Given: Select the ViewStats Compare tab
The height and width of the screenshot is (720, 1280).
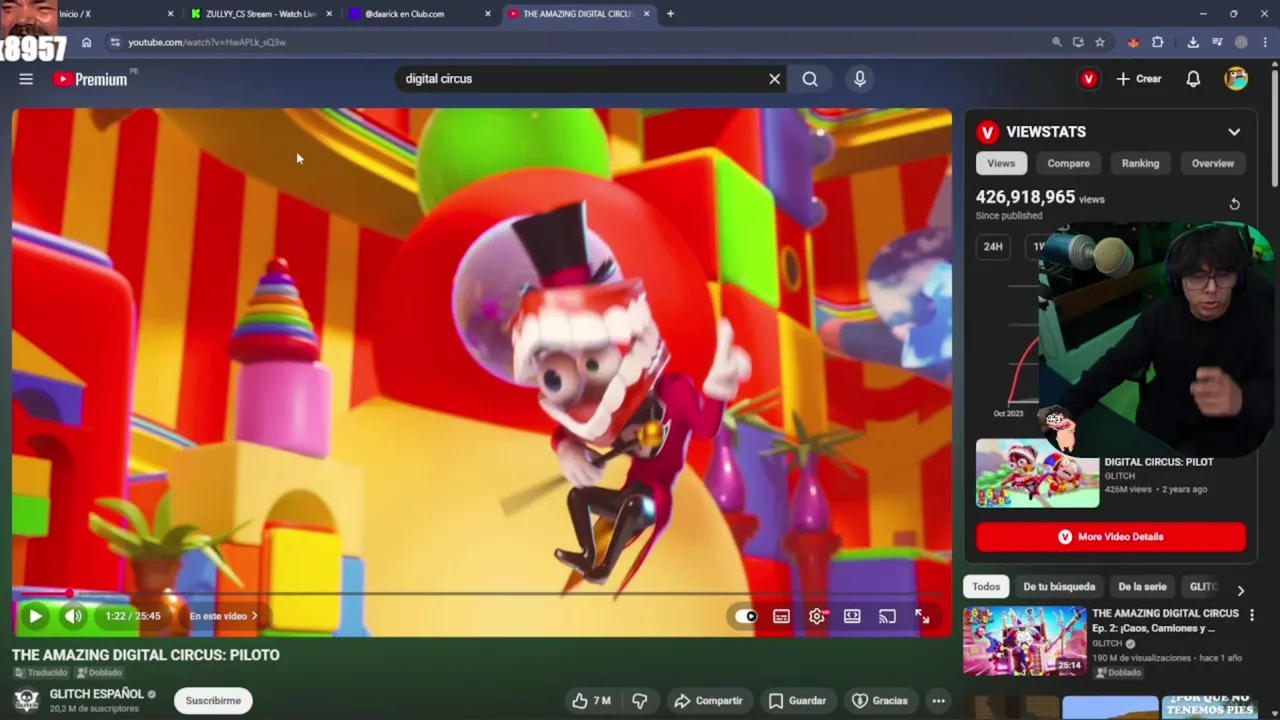Looking at the screenshot, I should [1068, 163].
